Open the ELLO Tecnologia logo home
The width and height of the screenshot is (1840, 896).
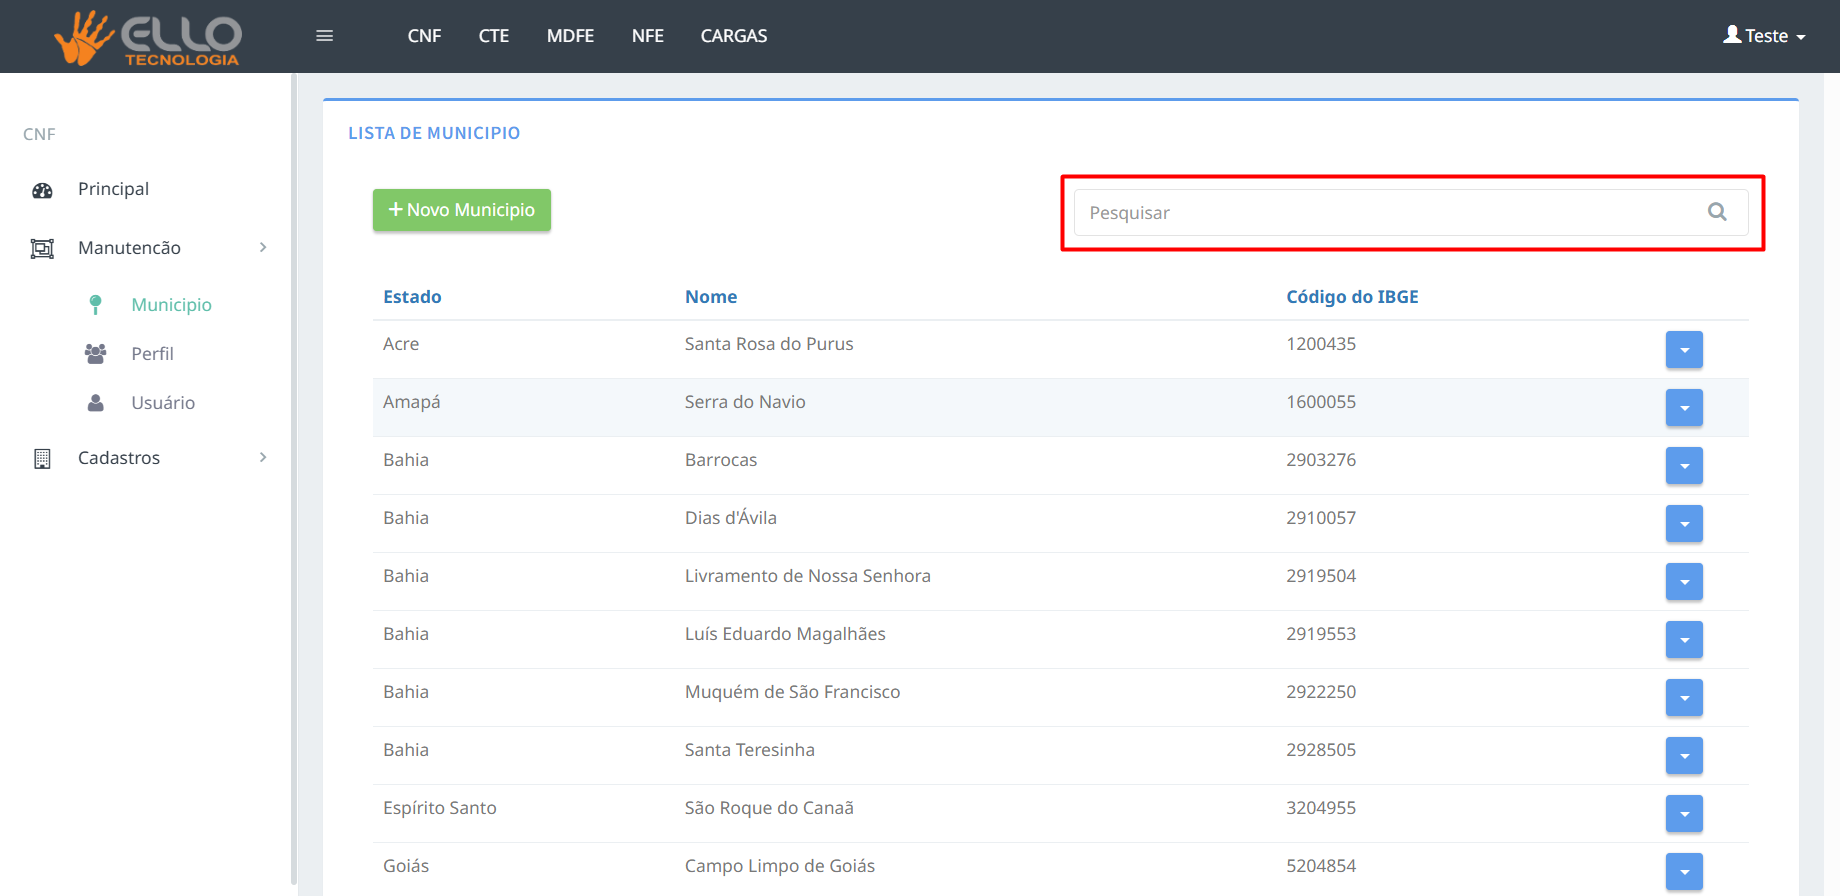tap(148, 38)
